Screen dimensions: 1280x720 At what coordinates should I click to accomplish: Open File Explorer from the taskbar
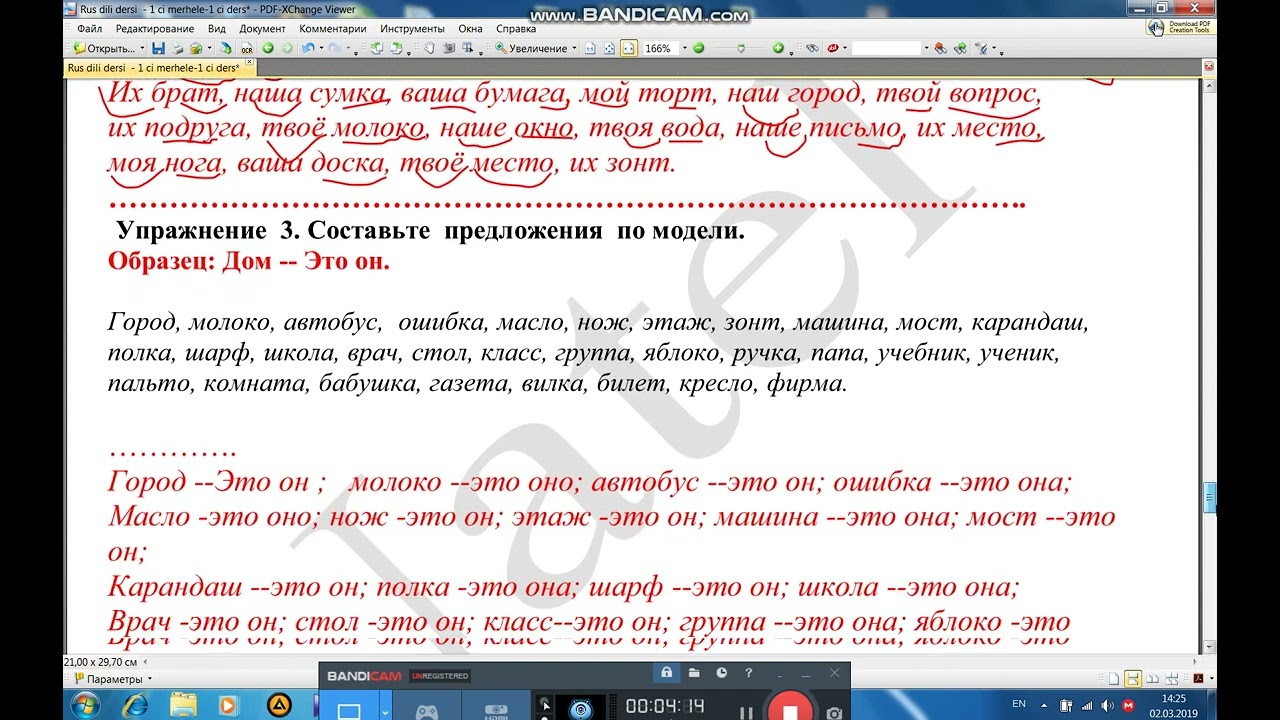183,705
